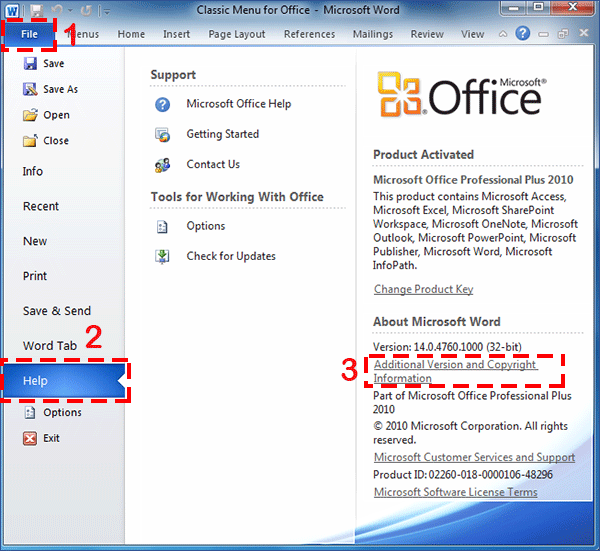600x551 pixels.
Task: Click the Save floppy icon in Backstage menu
Action: (x=30, y=64)
